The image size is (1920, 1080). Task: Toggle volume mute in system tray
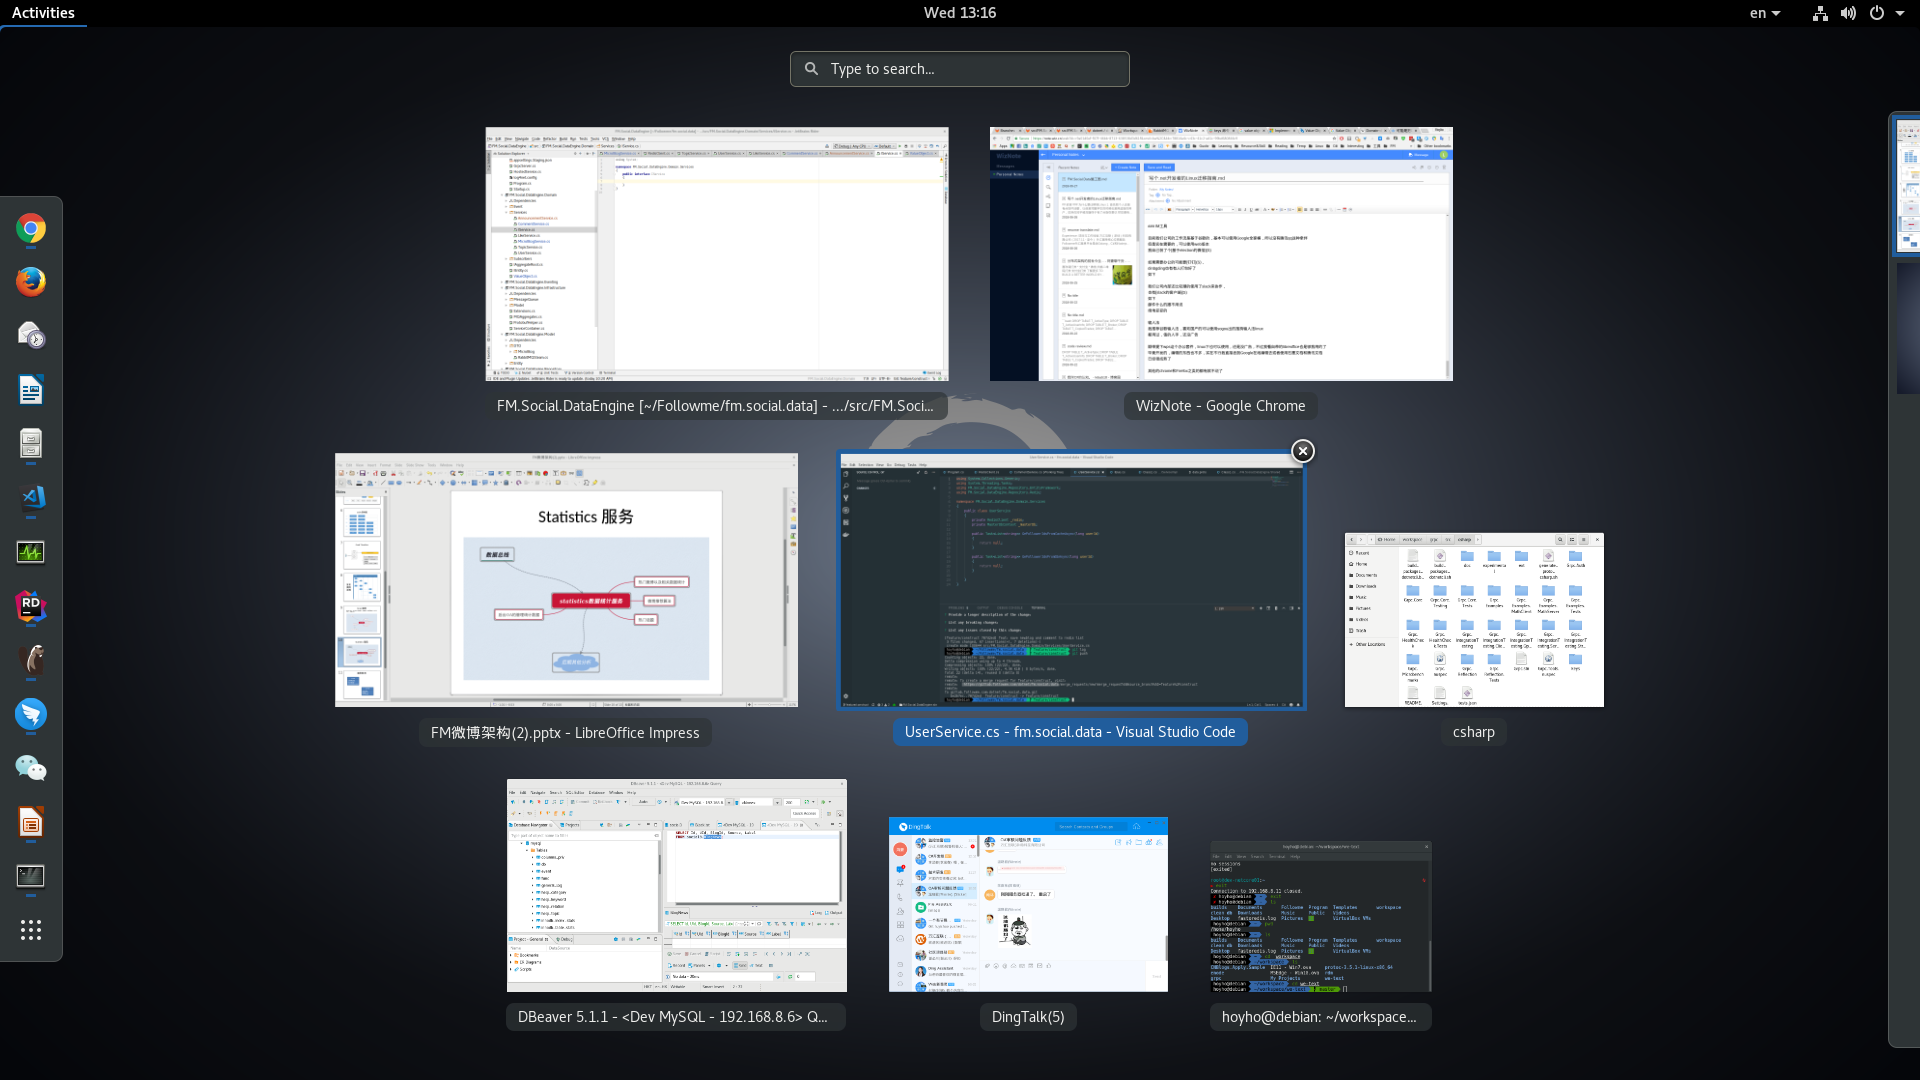coord(1847,12)
